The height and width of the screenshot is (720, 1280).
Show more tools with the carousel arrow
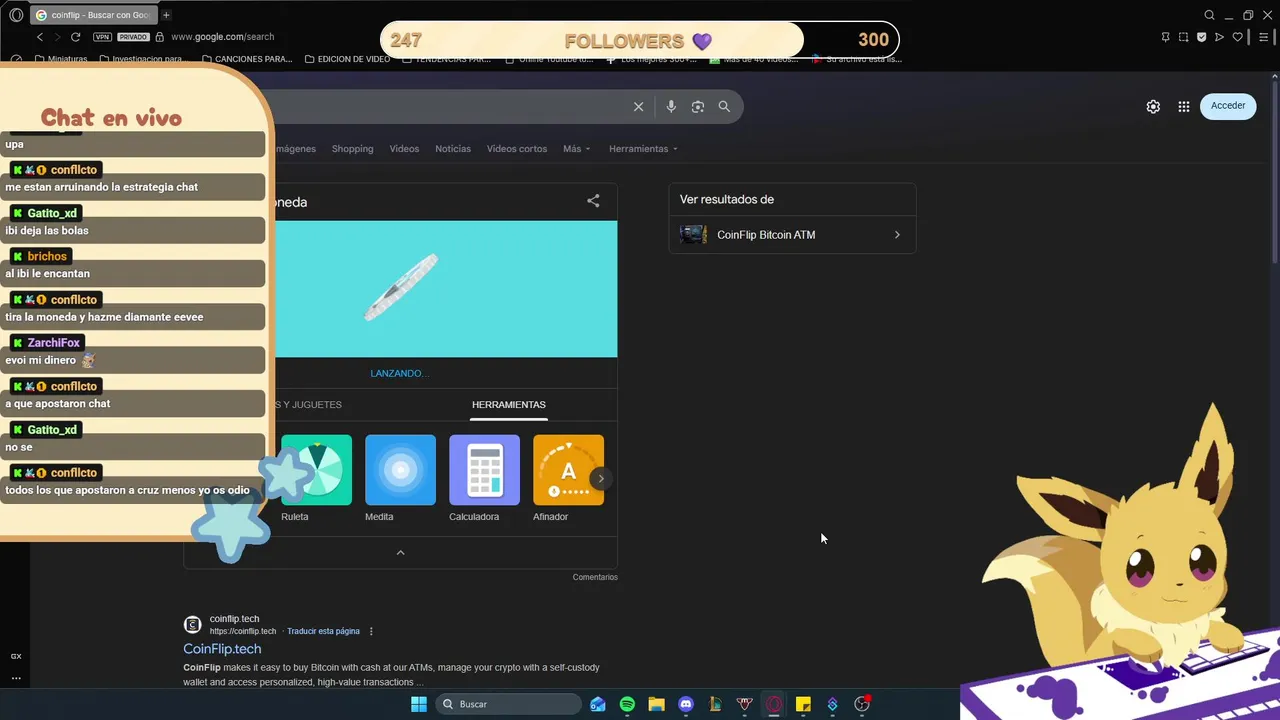600,478
